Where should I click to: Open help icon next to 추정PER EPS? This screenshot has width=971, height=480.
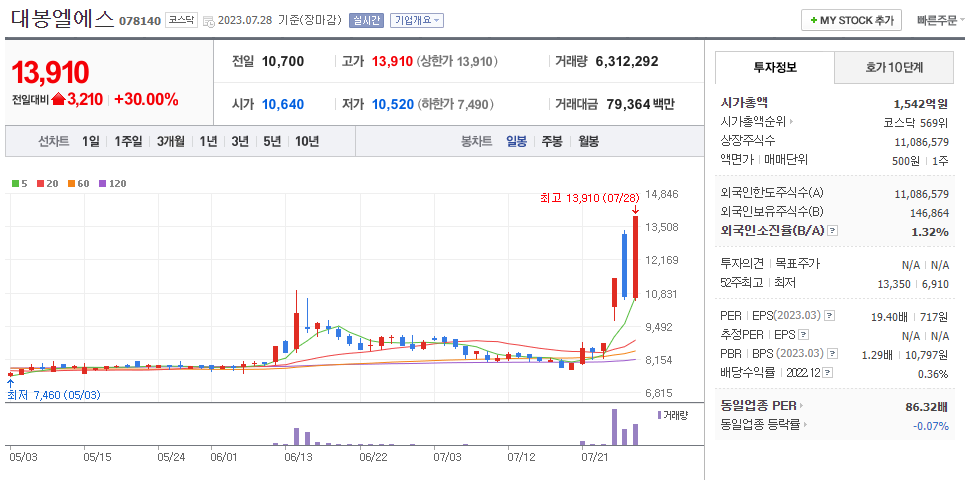(803, 335)
